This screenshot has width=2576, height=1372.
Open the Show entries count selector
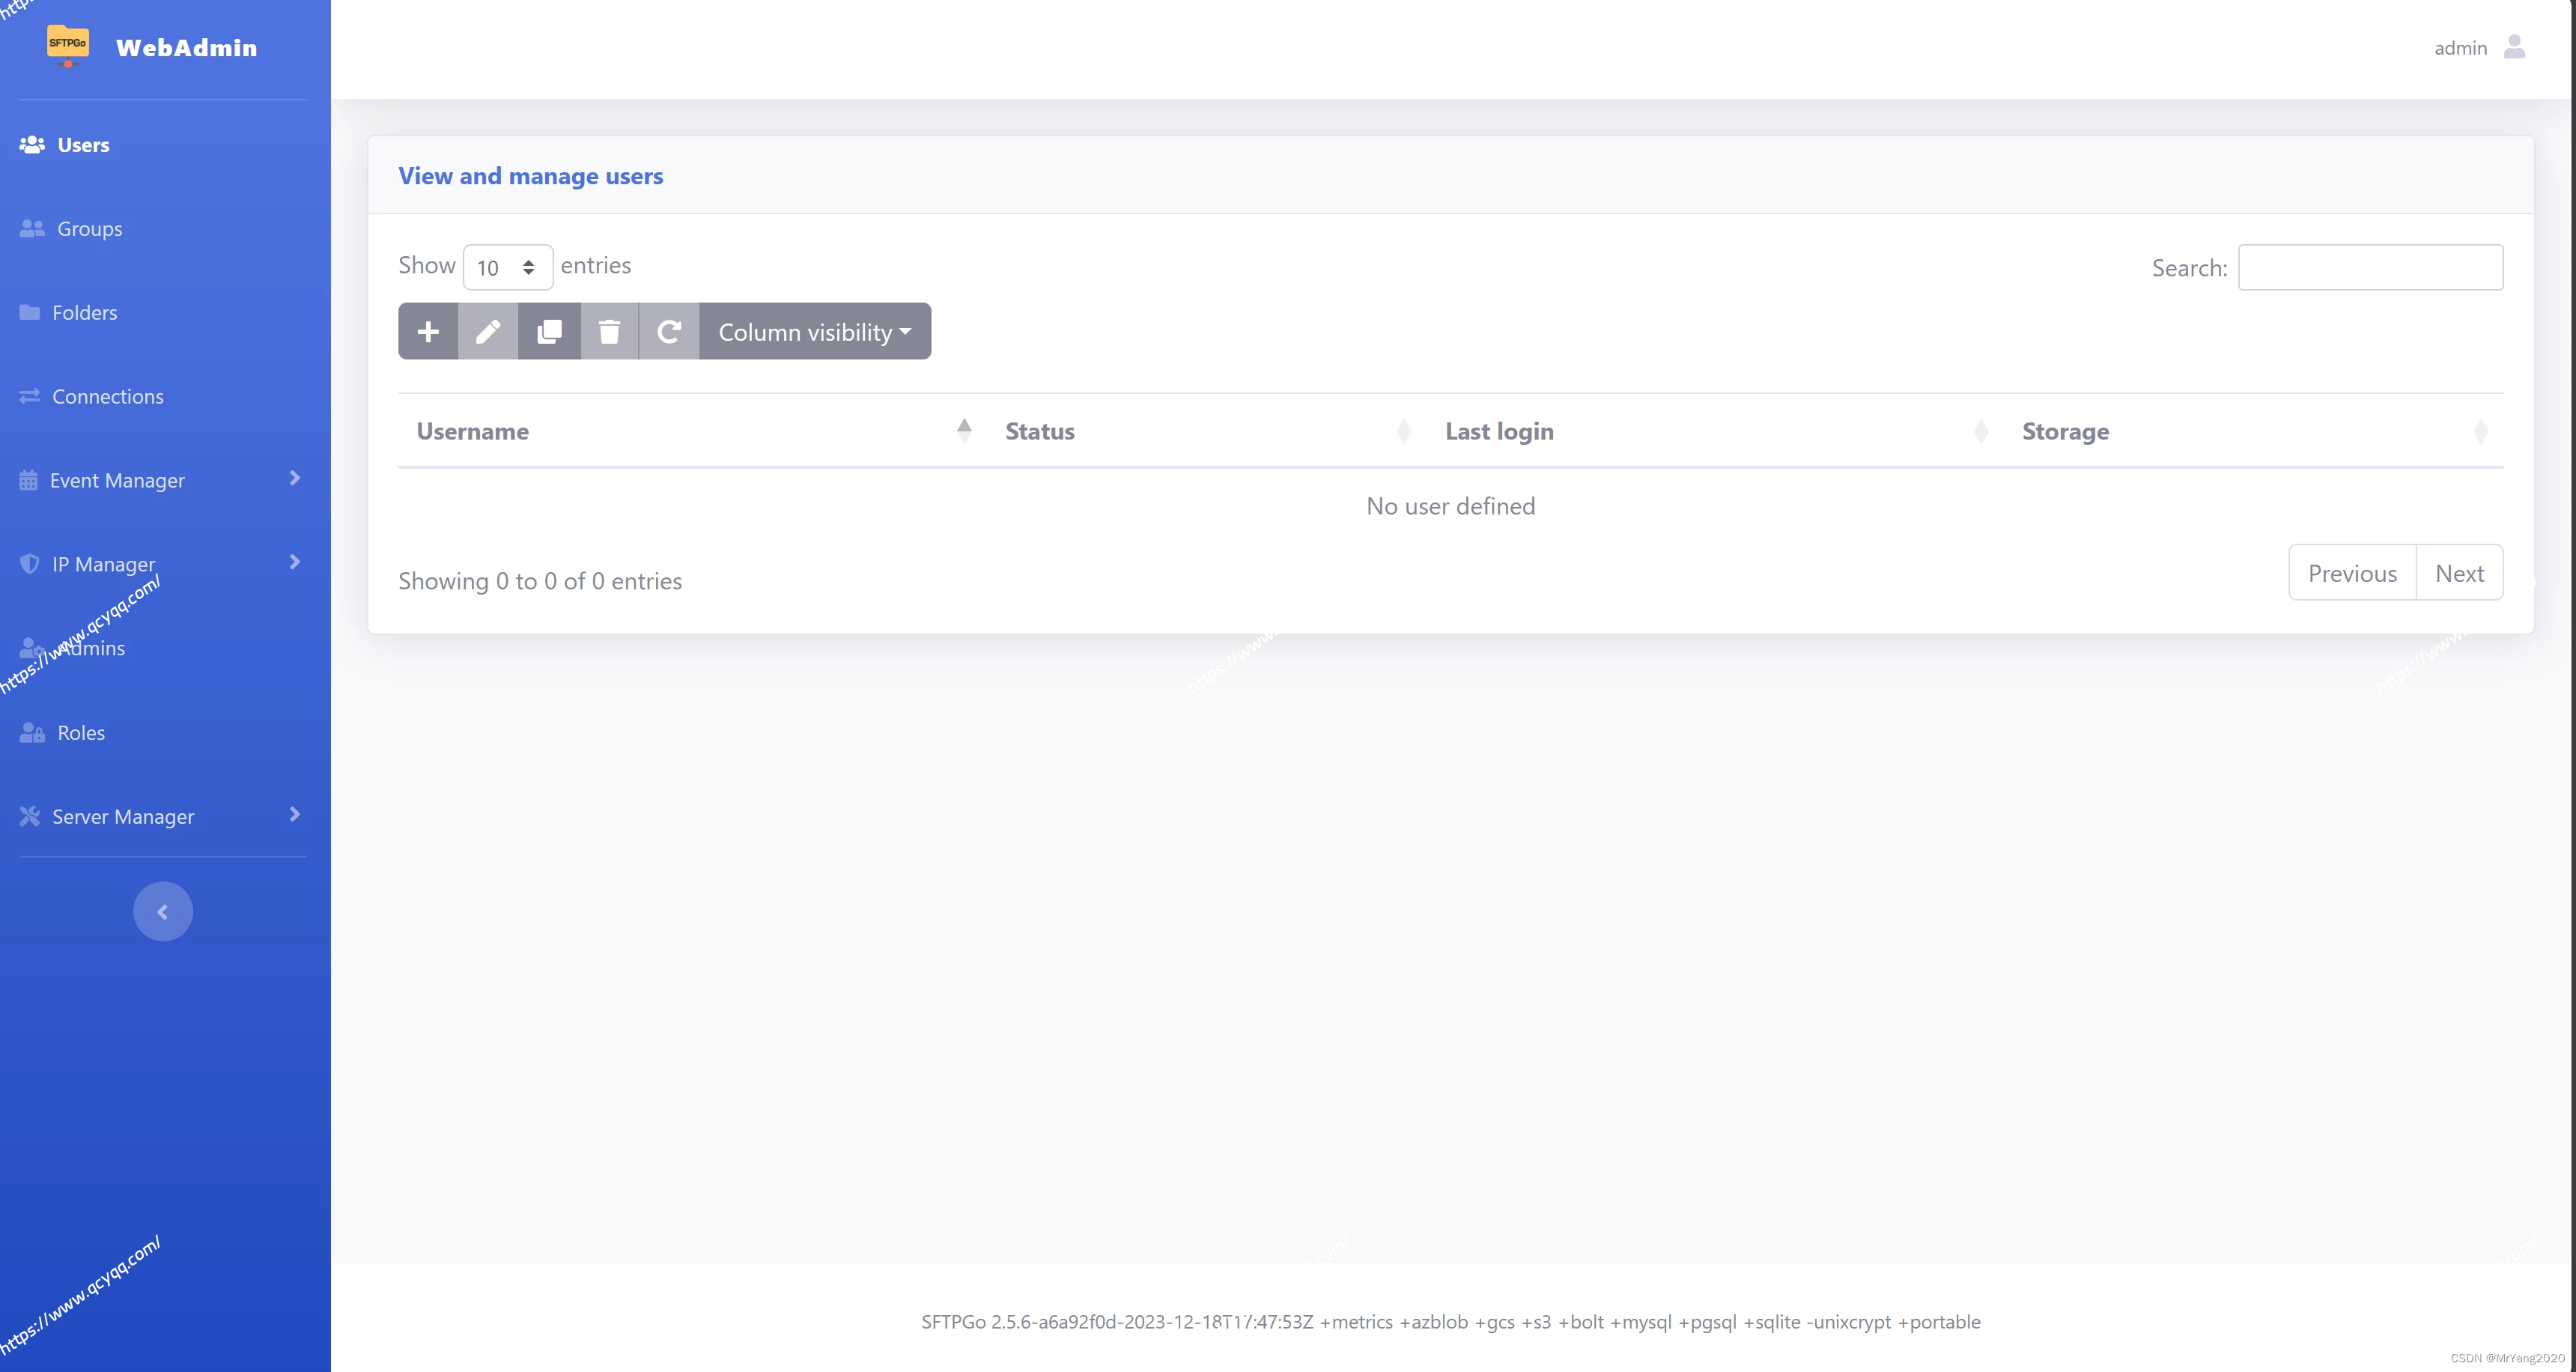click(507, 267)
